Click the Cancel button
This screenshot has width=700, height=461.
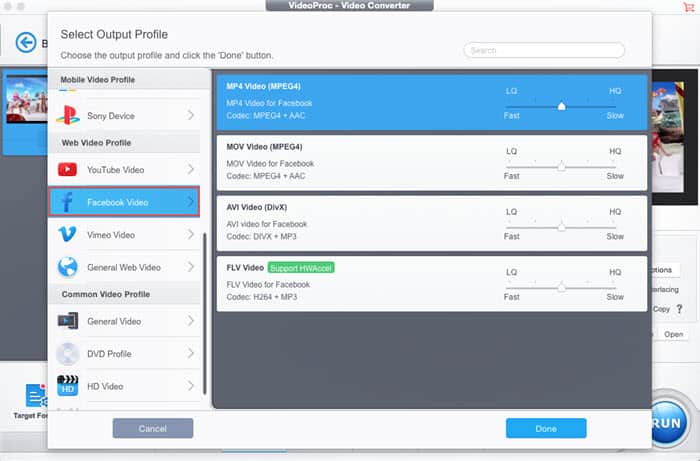tap(153, 428)
